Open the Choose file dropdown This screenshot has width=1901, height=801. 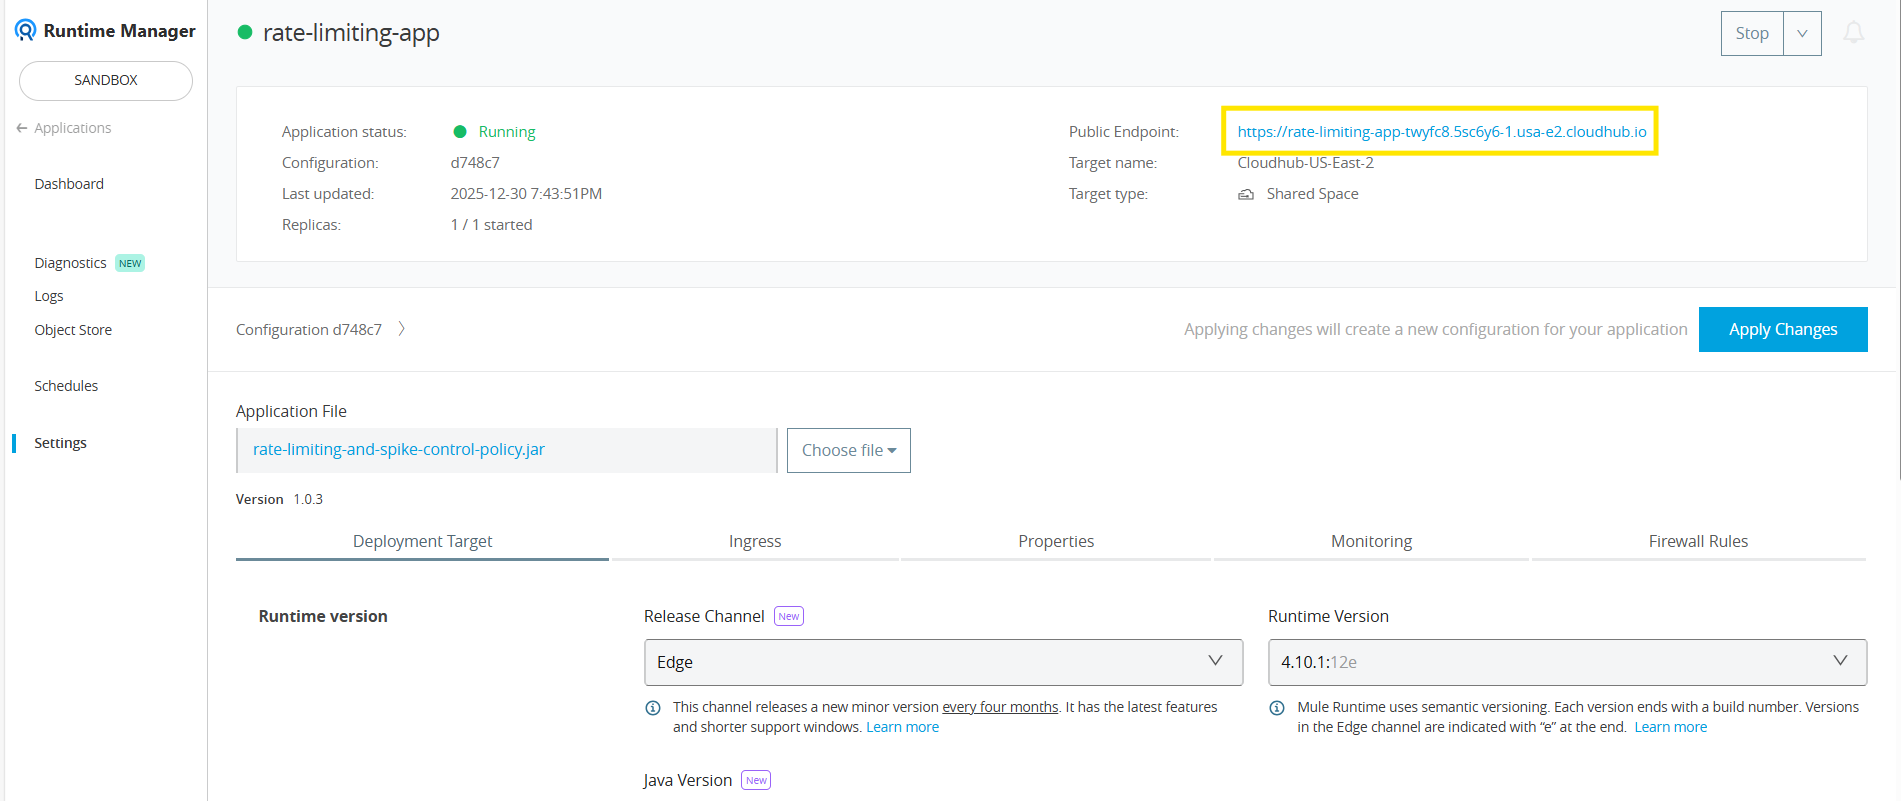[x=848, y=450]
